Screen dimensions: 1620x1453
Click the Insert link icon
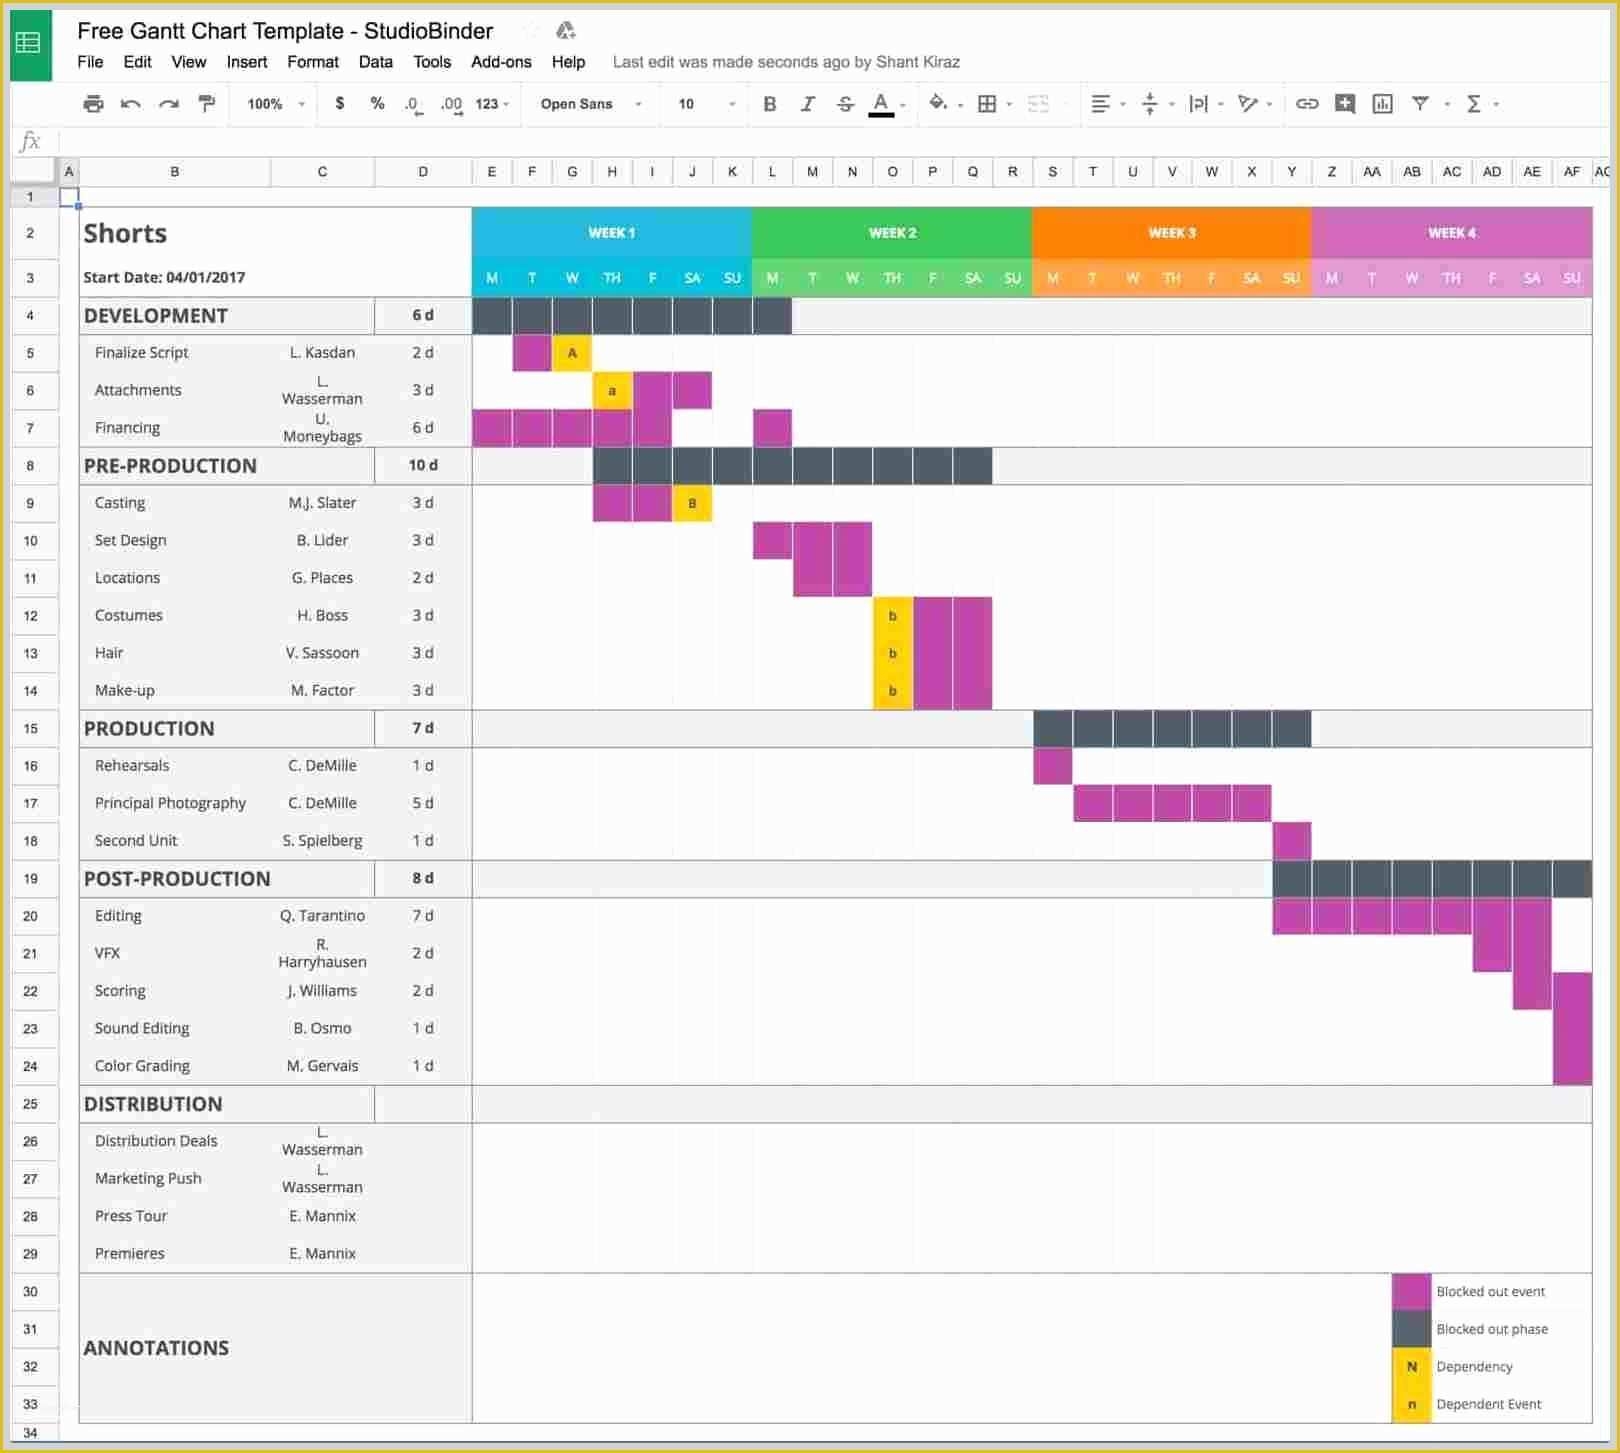[1306, 103]
